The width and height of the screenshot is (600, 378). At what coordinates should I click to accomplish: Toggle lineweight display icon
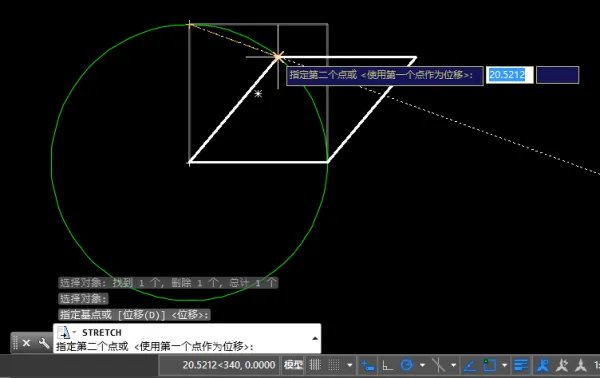[x=521, y=365]
